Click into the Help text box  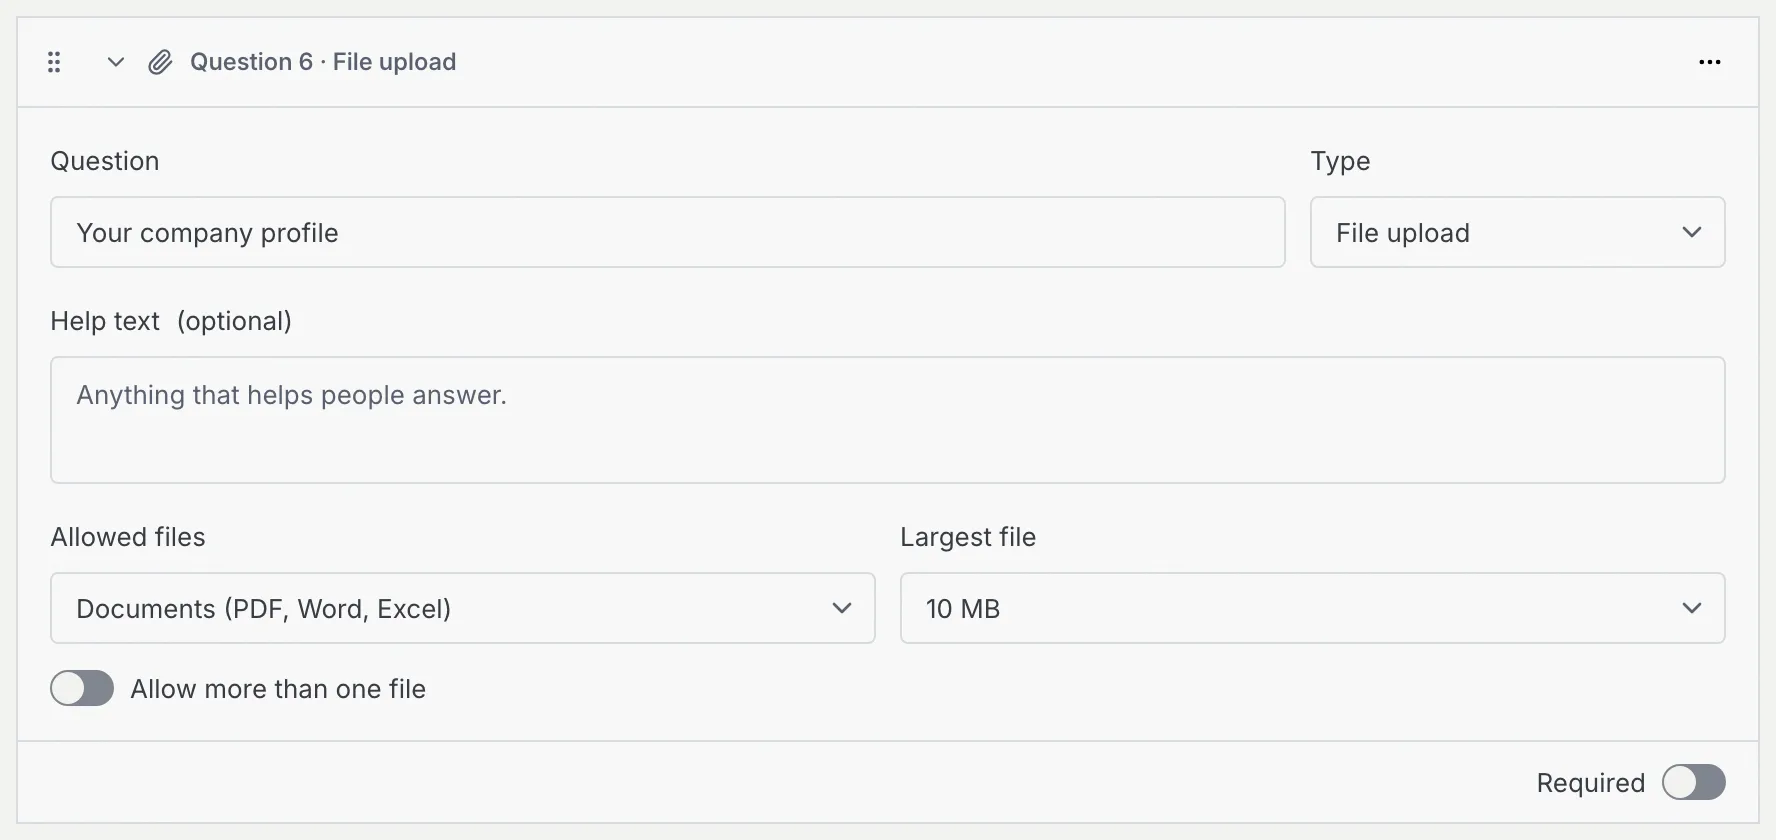(887, 420)
